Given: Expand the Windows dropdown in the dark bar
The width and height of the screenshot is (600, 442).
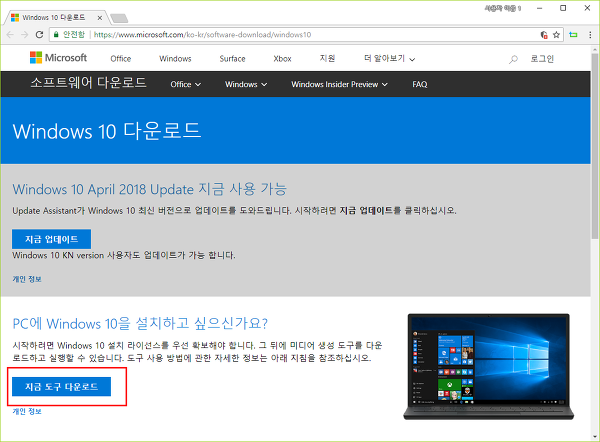Looking at the screenshot, I should pos(246,84).
